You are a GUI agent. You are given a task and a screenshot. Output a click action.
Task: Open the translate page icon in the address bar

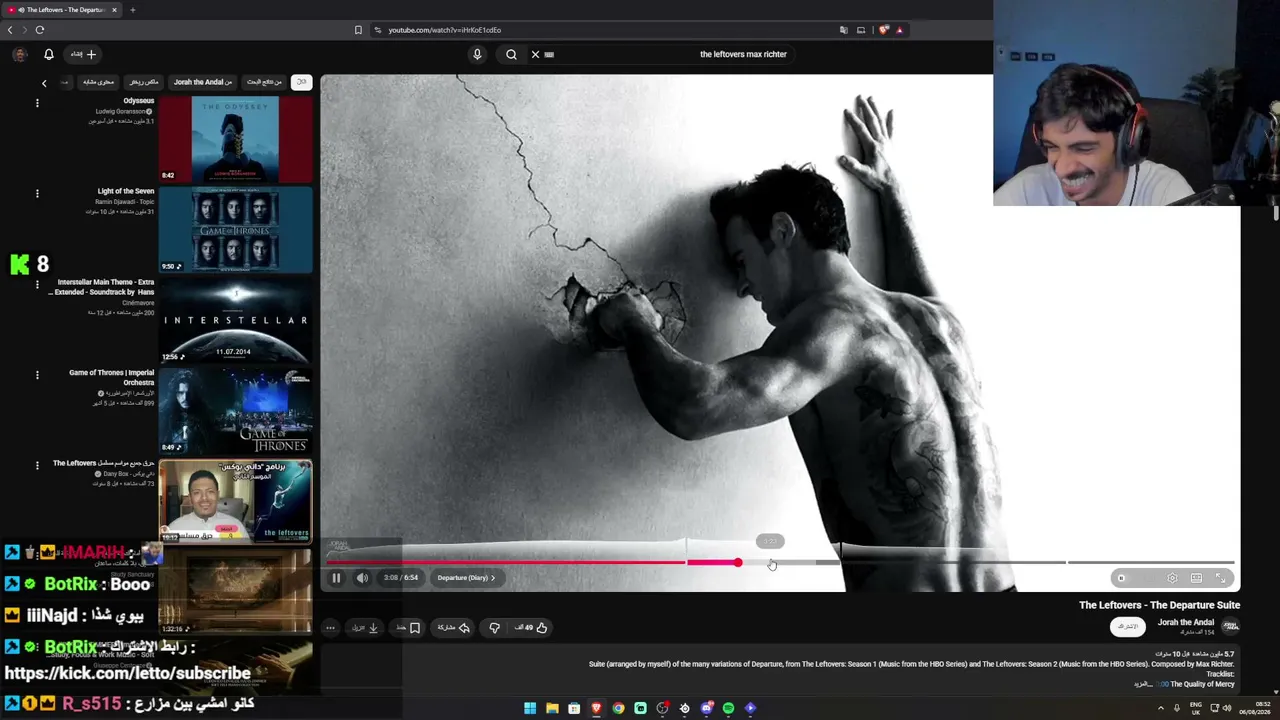(843, 30)
